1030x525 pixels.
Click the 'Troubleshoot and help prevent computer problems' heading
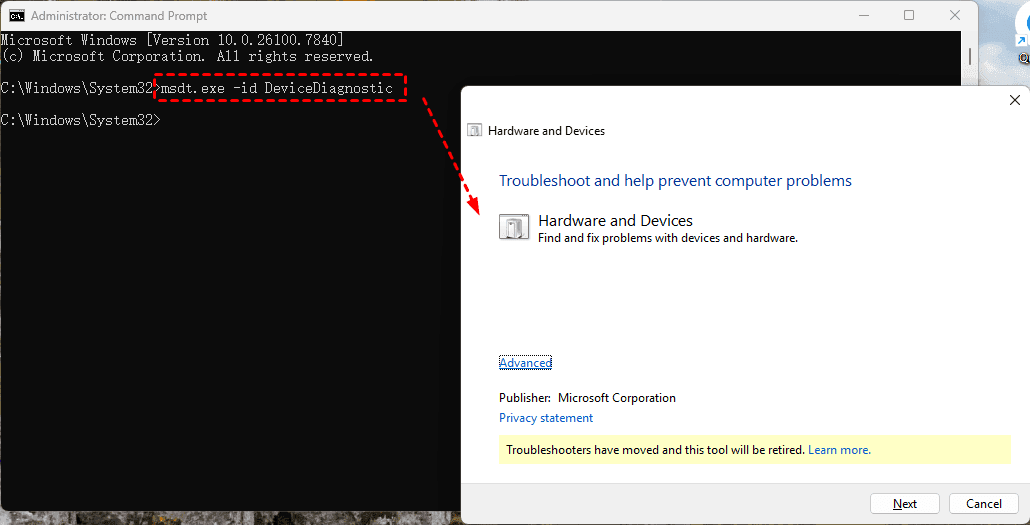click(675, 181)
